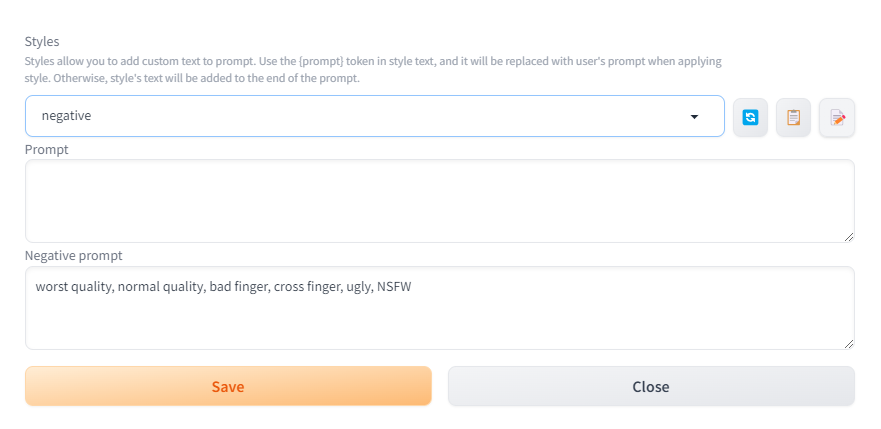Click the clipboard apply-style icon
The height and width of the screenshot is (429, 881).
(793, 117)
